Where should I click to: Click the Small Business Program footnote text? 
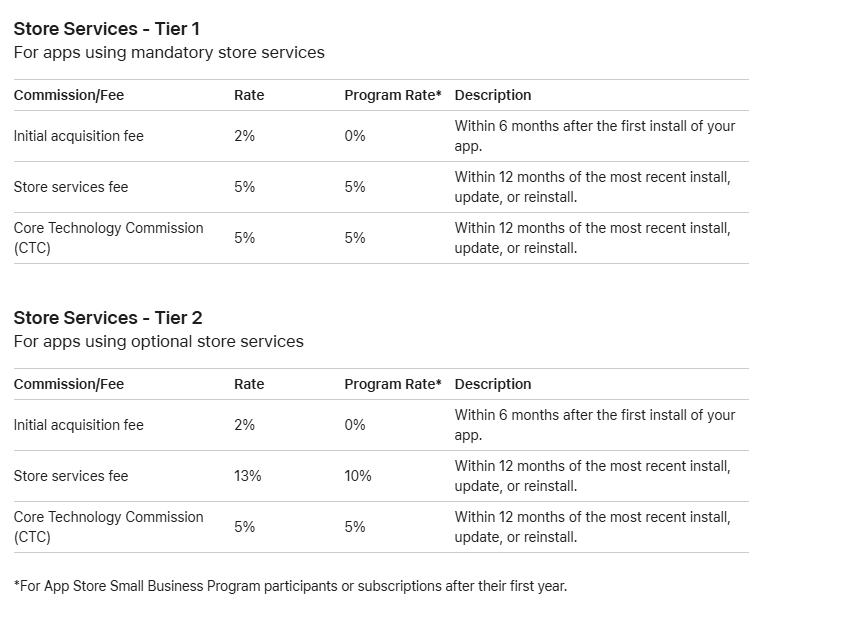[x=290, y=586]
